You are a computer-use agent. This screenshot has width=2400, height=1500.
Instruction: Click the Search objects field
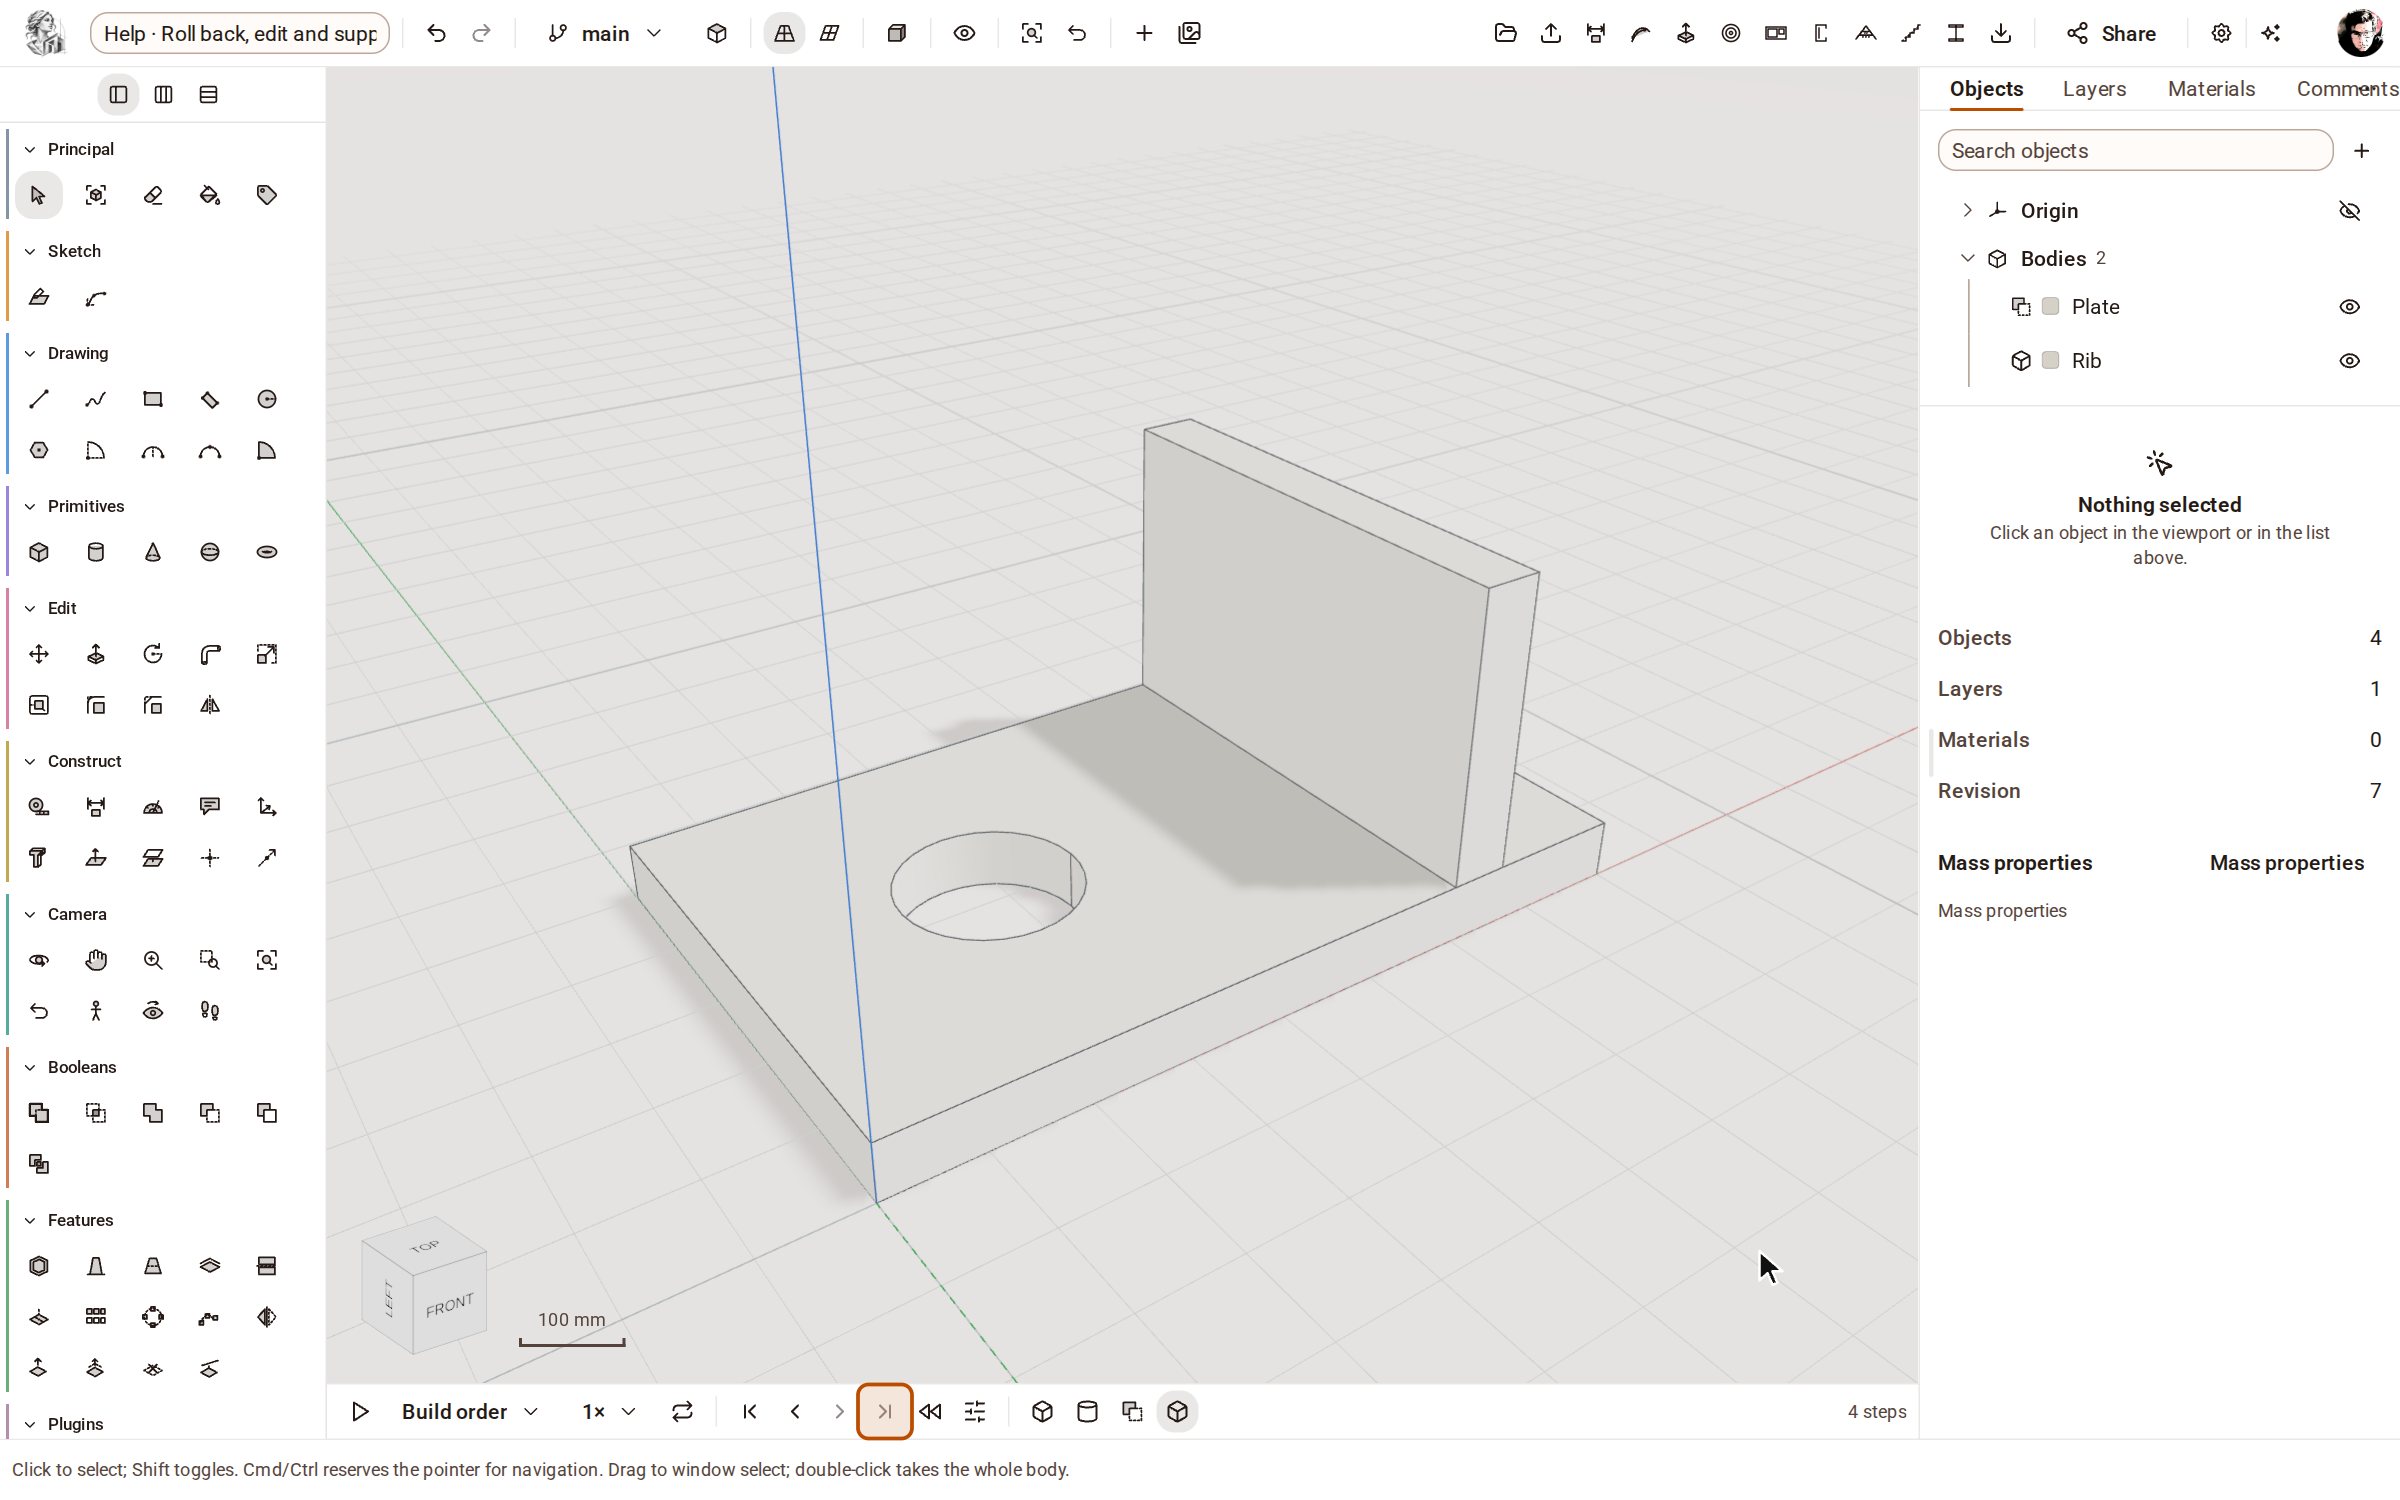coord(2135,151)
